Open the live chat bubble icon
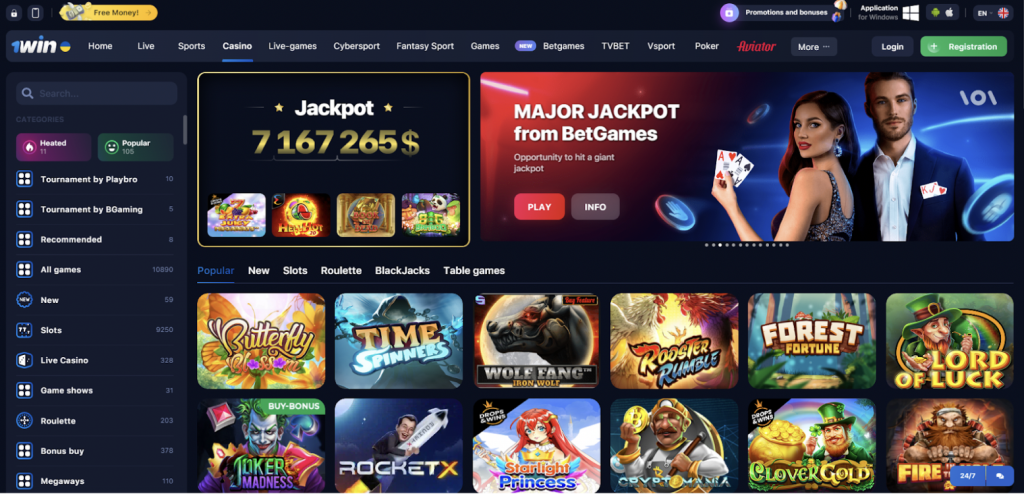1024x494 pixels. 1000,476
